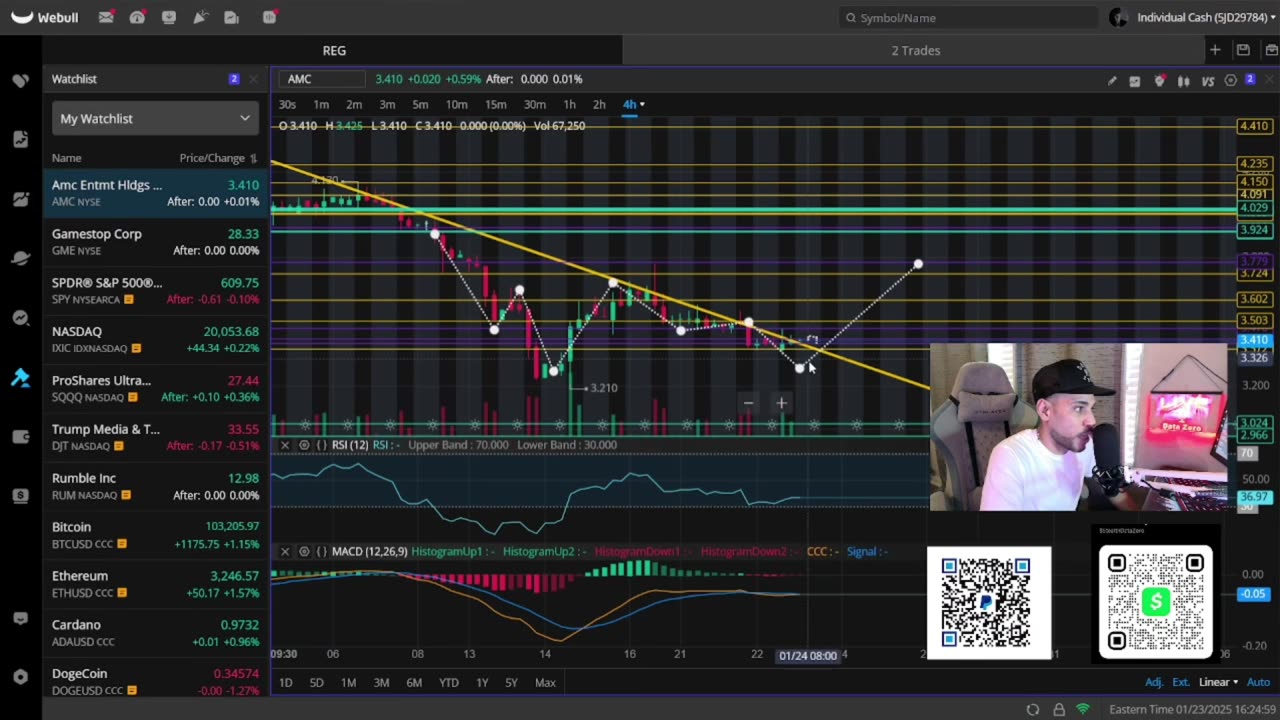Set chart range to 5Y

(511, 682)
